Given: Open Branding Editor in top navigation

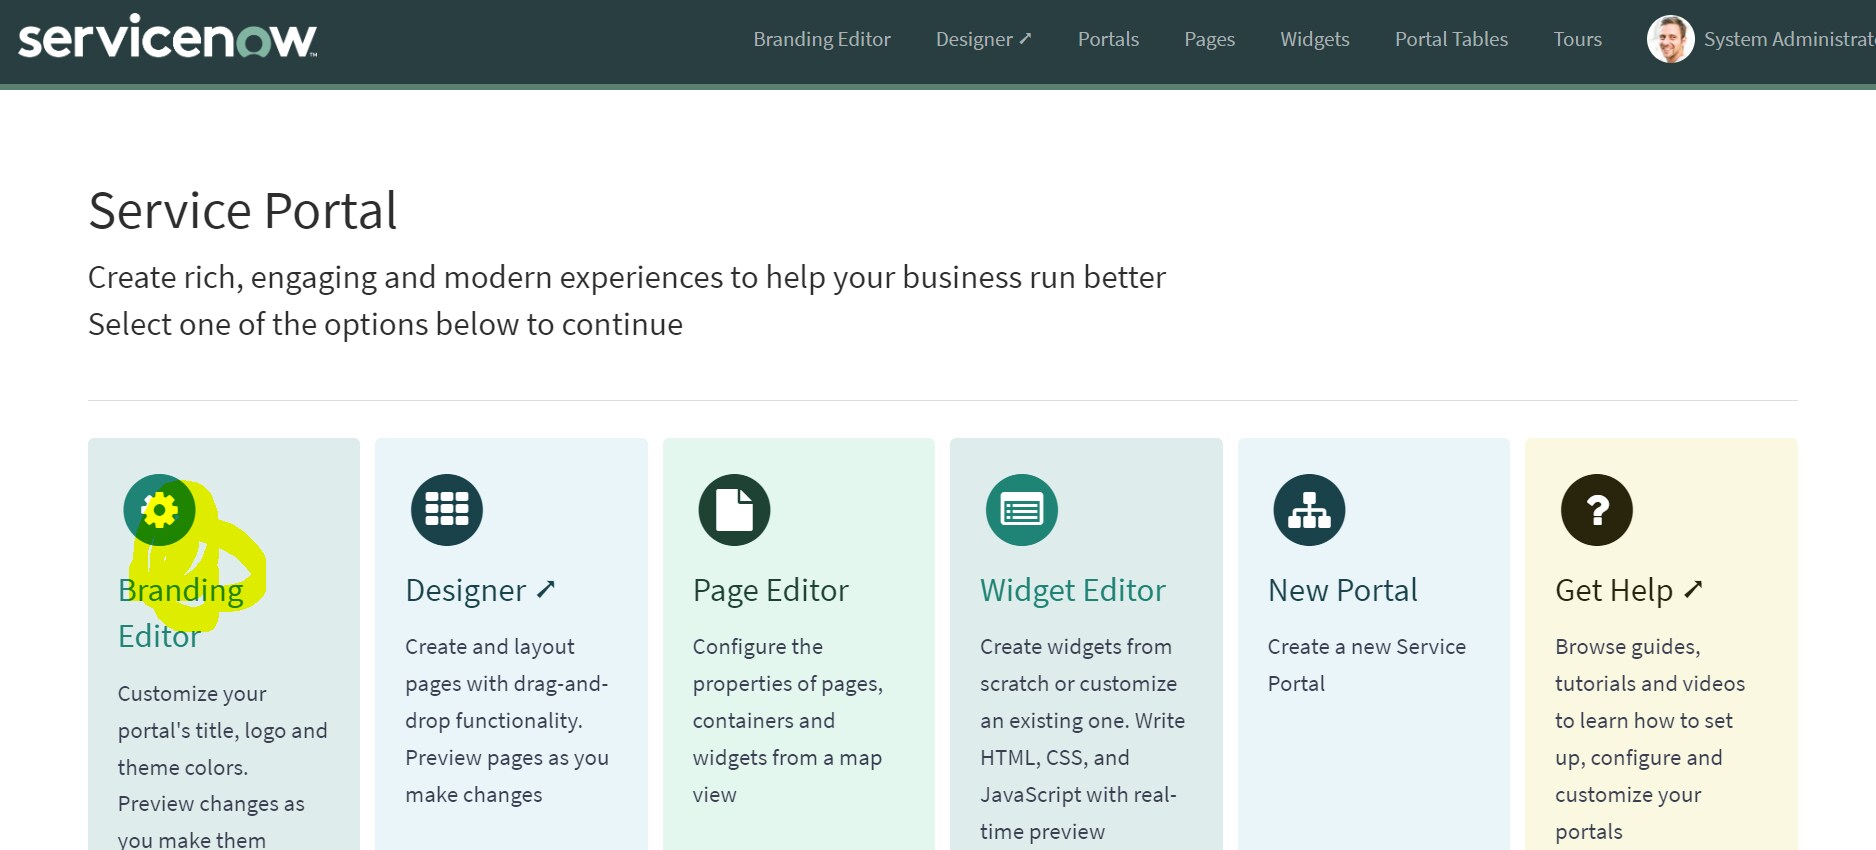Looking at the screenshot, I should 822,39.
